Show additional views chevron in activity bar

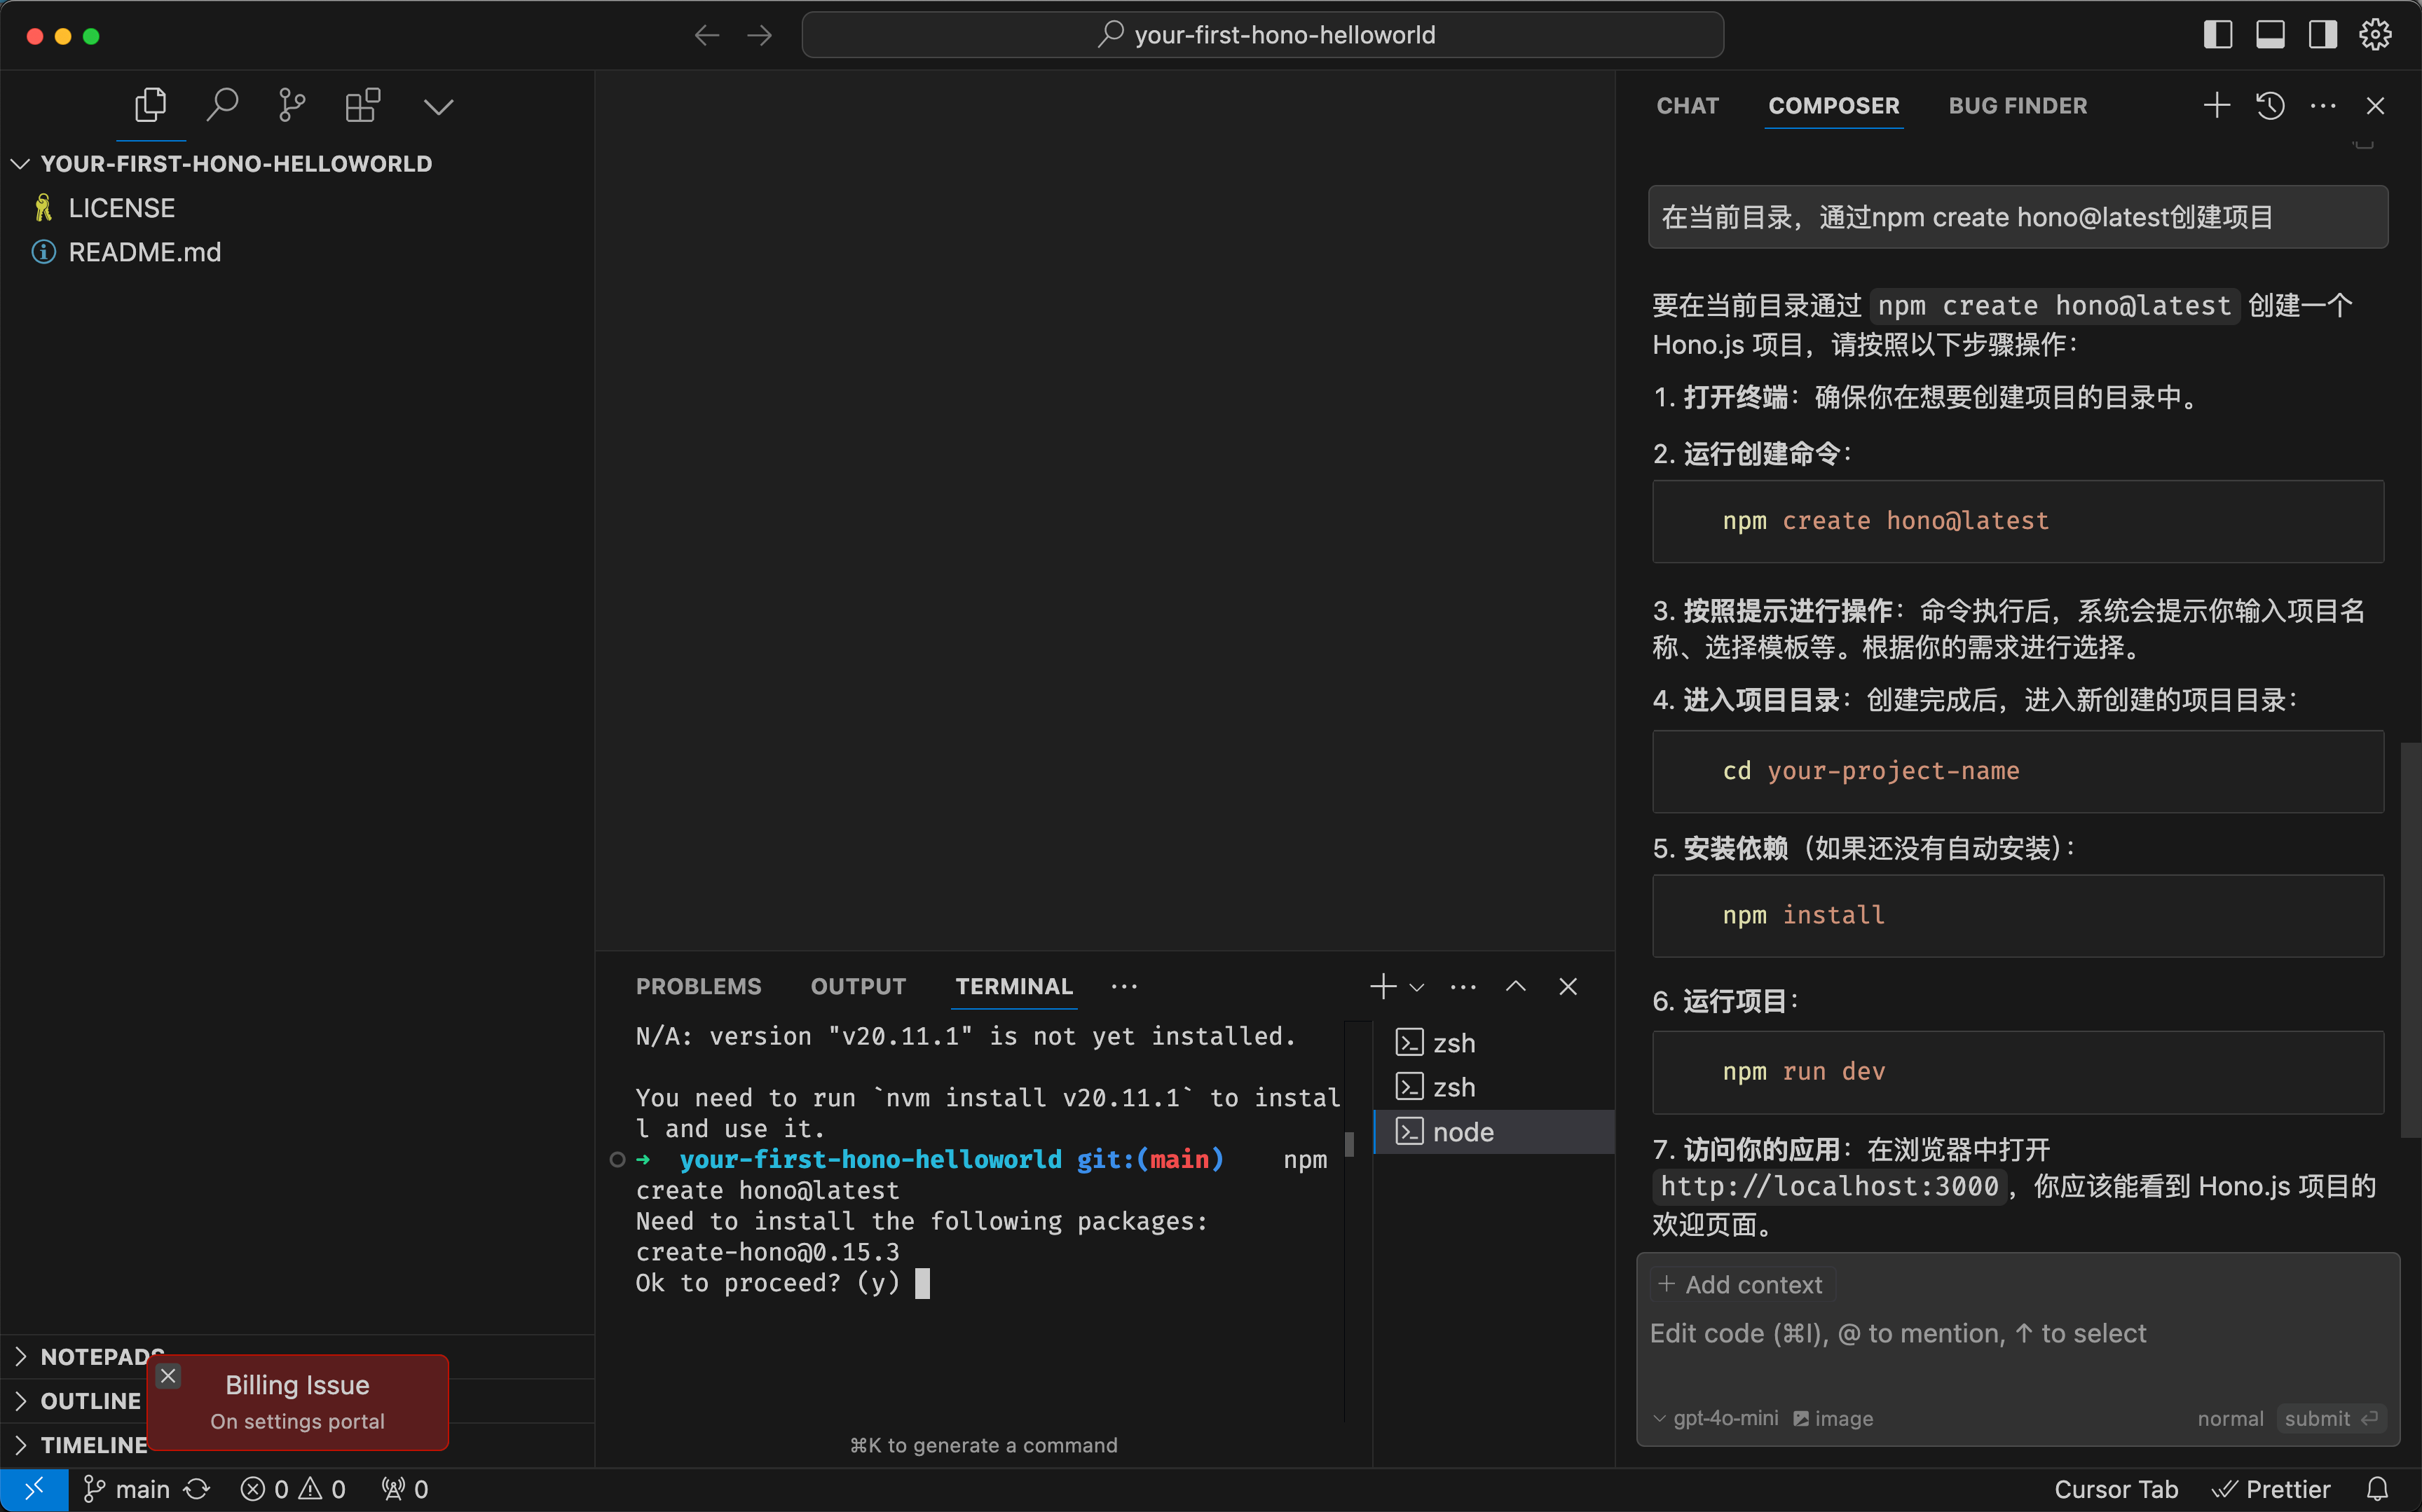pyautogui.click(x=439, y=106)
